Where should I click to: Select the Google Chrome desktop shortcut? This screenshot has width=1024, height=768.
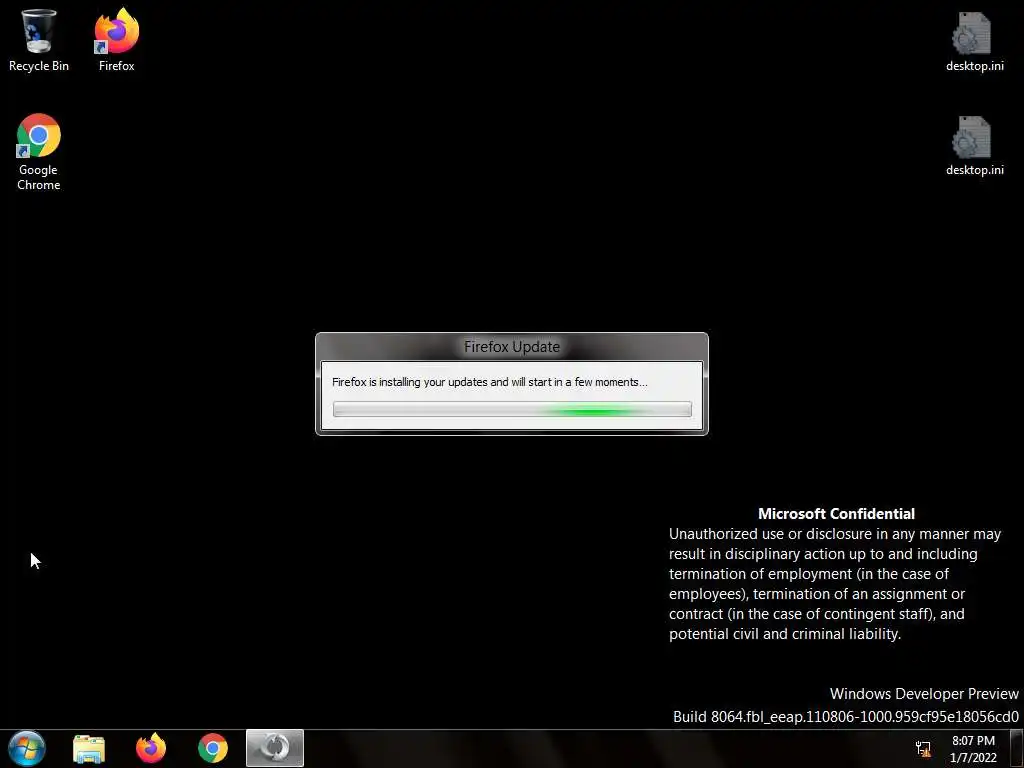coord(39,152)
